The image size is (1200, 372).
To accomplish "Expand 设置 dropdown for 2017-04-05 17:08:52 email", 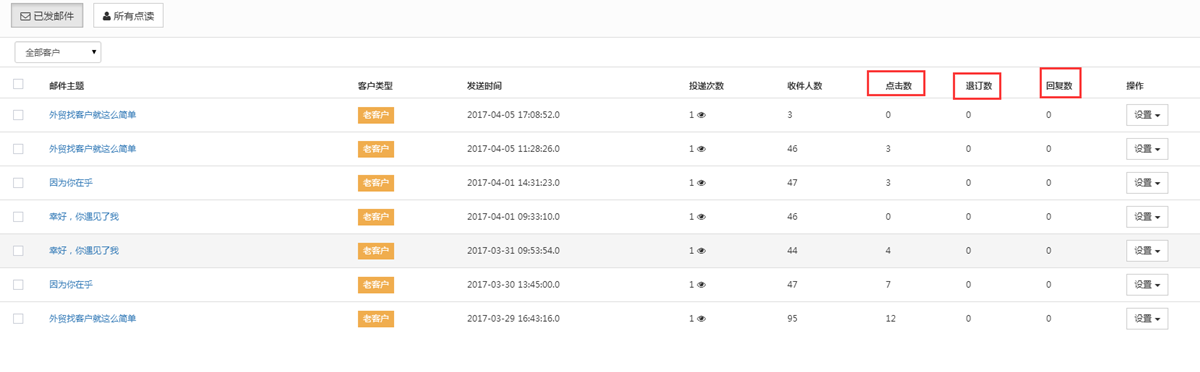I will 1147,115.
